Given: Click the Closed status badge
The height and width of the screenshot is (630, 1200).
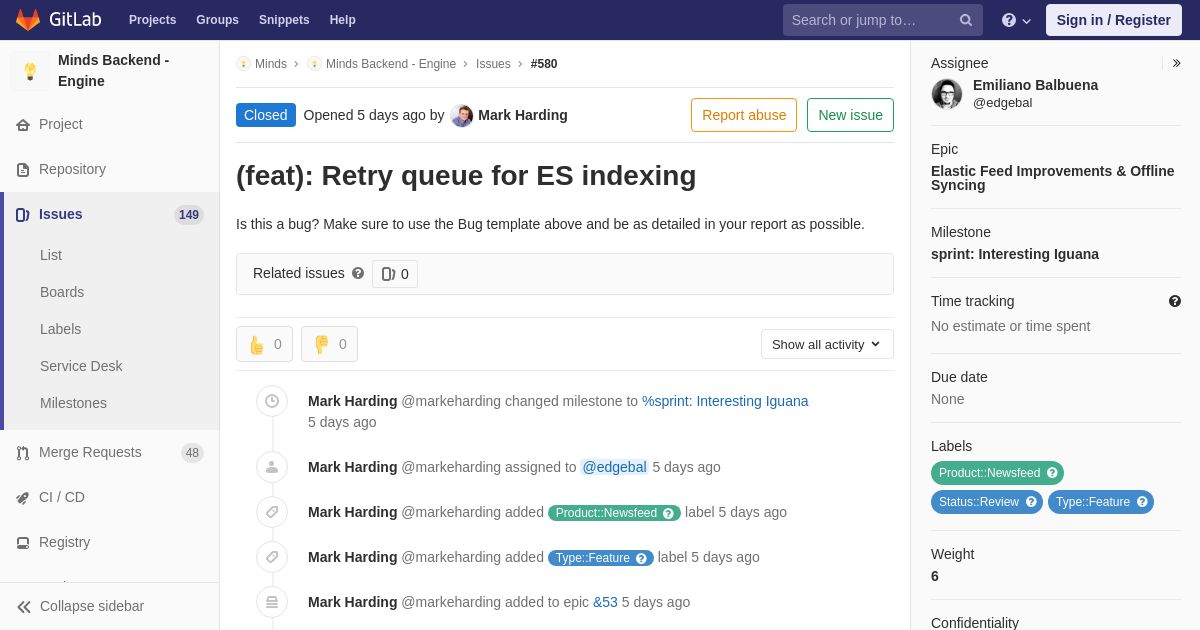Looking at the screenshot, I should coord(266,115).
